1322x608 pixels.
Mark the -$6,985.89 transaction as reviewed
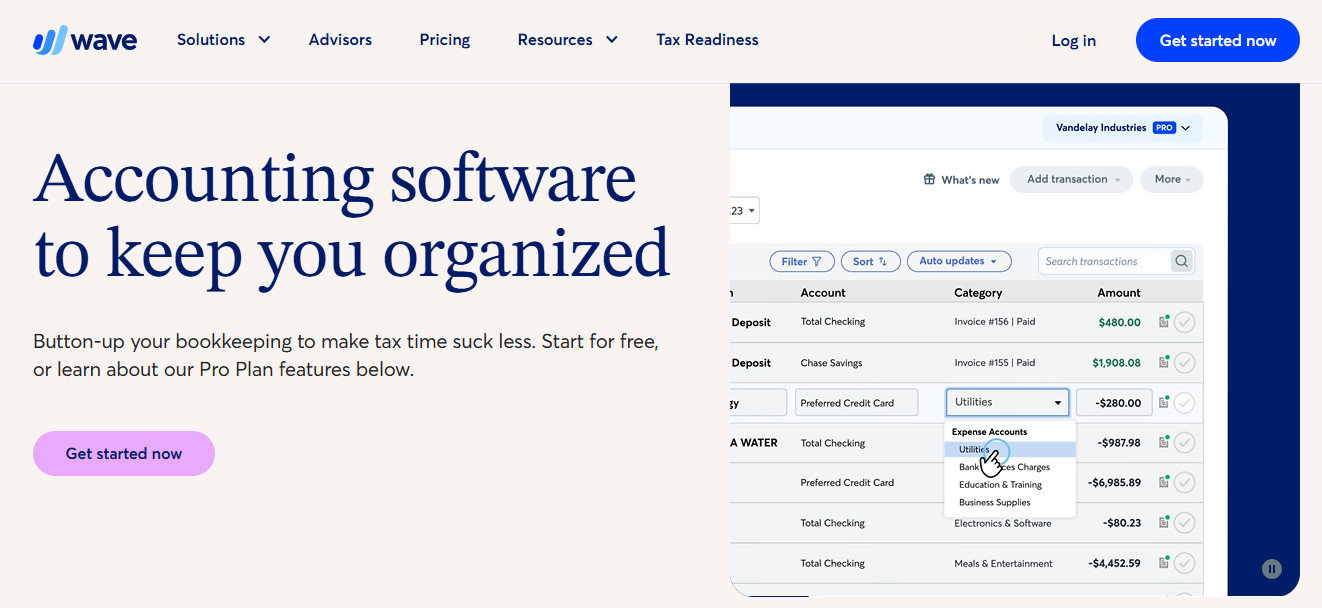coord(1184,482)
